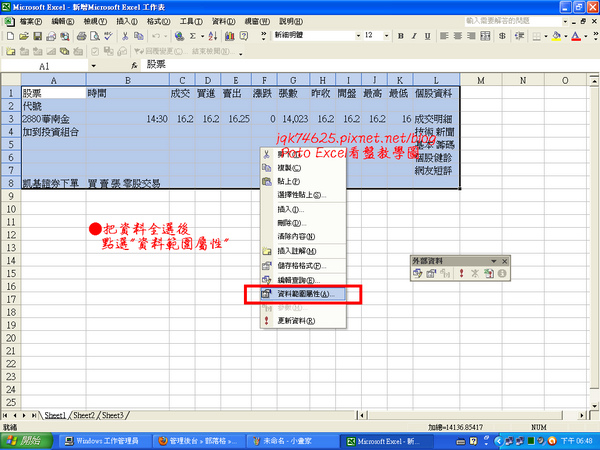Toggle underline formatting
This screenshot has width=600, height=450.
tap(427, 36)
